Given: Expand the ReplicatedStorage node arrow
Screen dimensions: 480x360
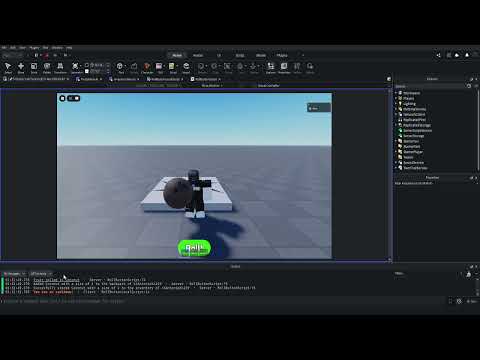Looking at the screenshot, I should point(396,125).
